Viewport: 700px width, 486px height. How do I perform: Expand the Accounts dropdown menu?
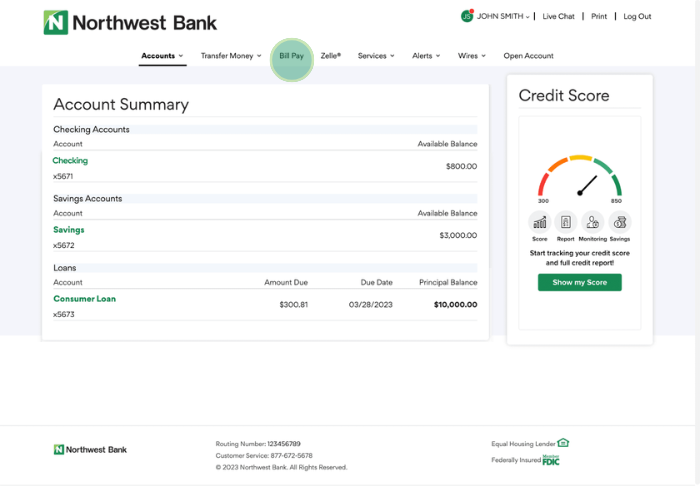(162, 56)
